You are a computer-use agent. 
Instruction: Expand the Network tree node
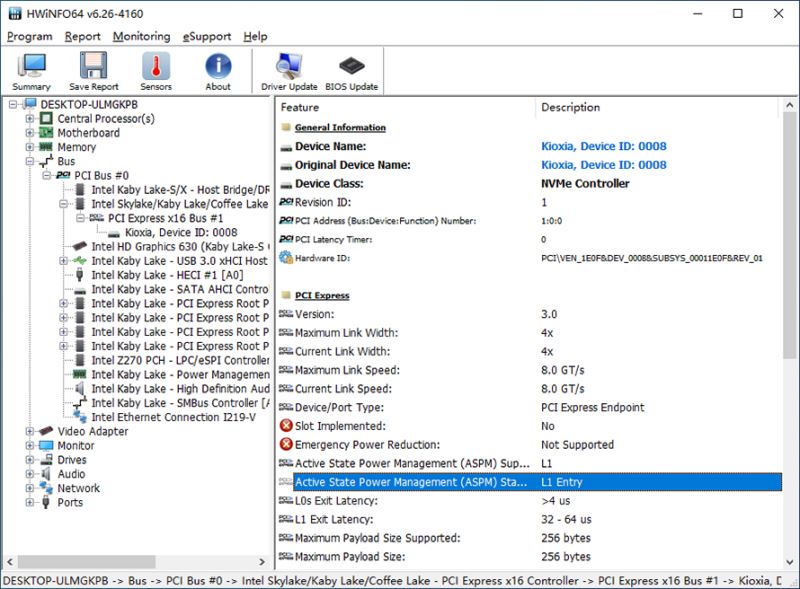pos(30,489)
